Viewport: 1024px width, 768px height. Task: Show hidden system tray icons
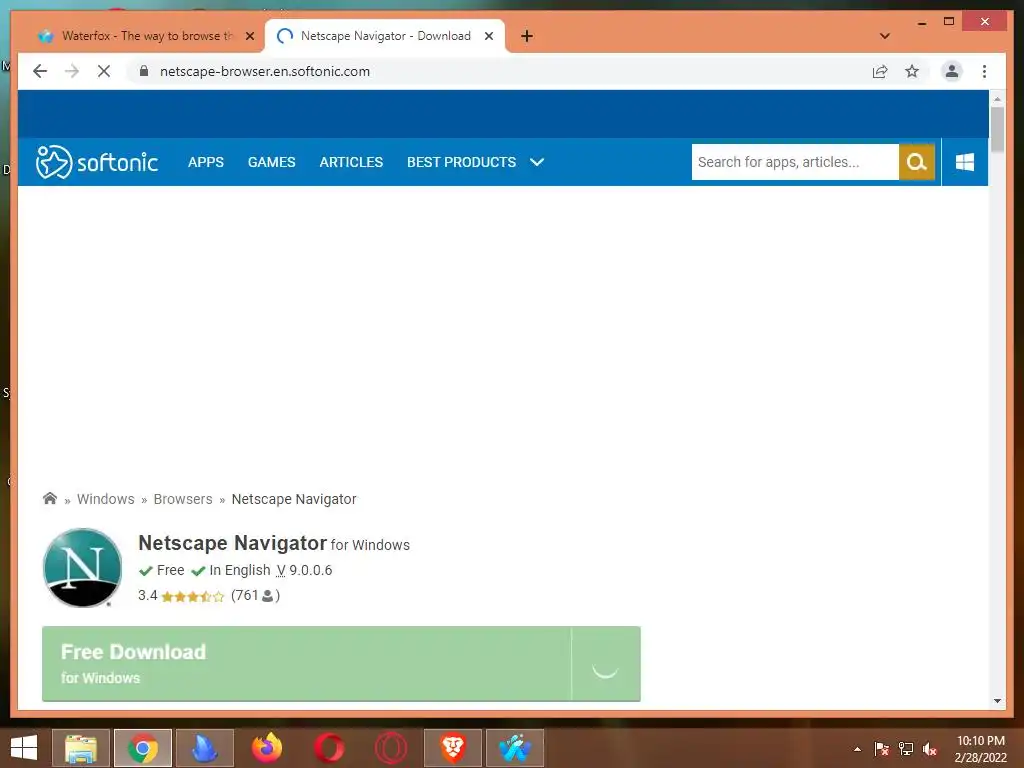(857, 749)
